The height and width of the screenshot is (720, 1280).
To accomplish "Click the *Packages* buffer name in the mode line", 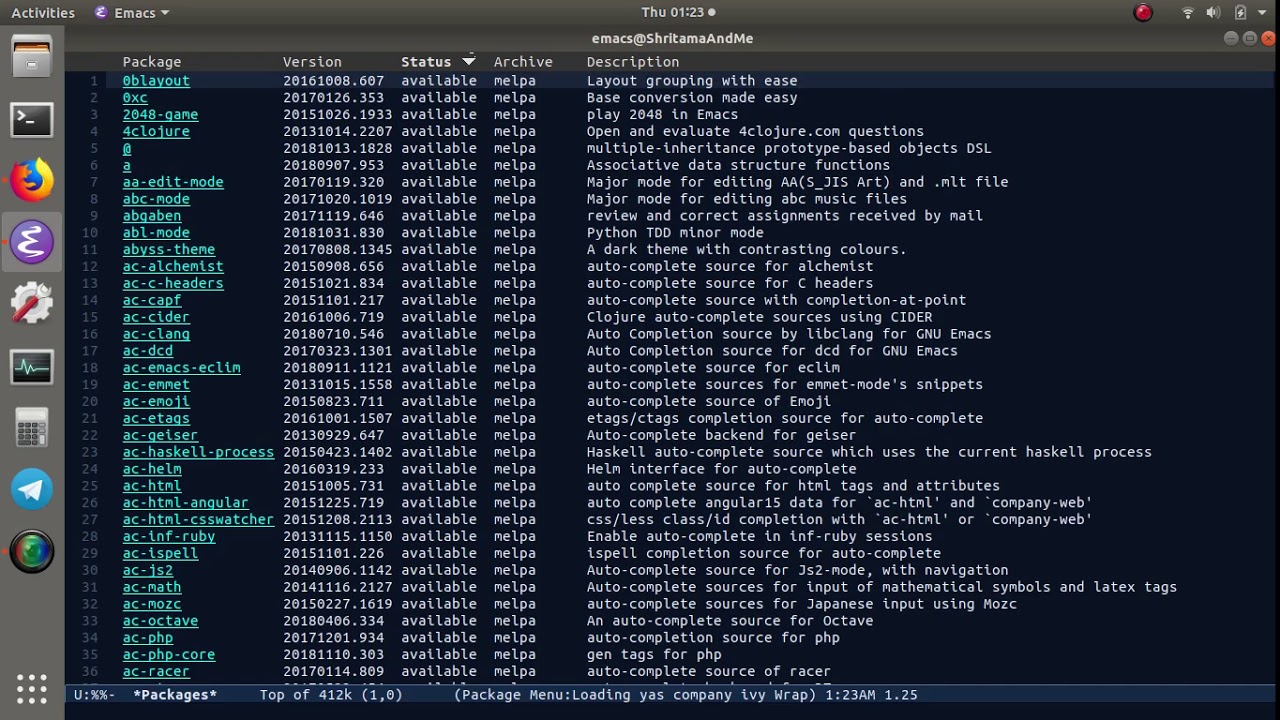I will tap(175, 695).
